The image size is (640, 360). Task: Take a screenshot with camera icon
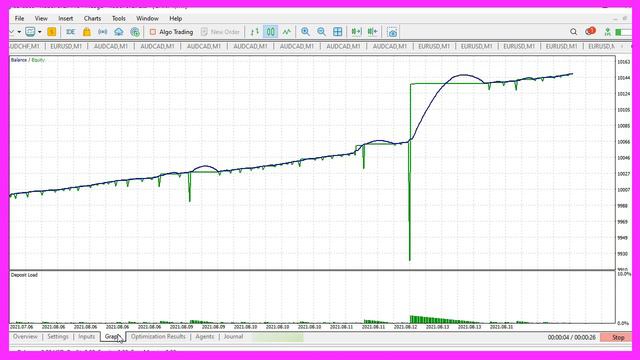pos(392,32)
